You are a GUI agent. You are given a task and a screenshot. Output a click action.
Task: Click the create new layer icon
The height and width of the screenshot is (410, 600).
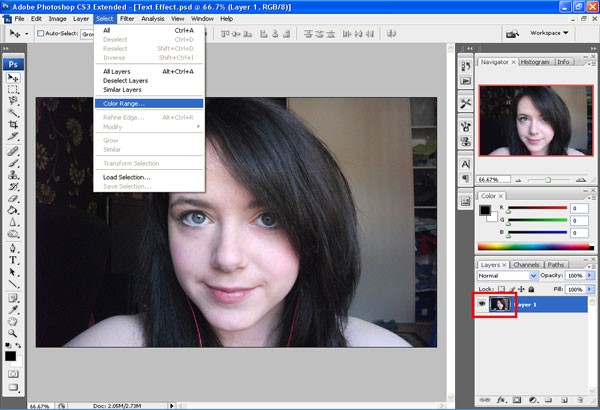point(564,400)
